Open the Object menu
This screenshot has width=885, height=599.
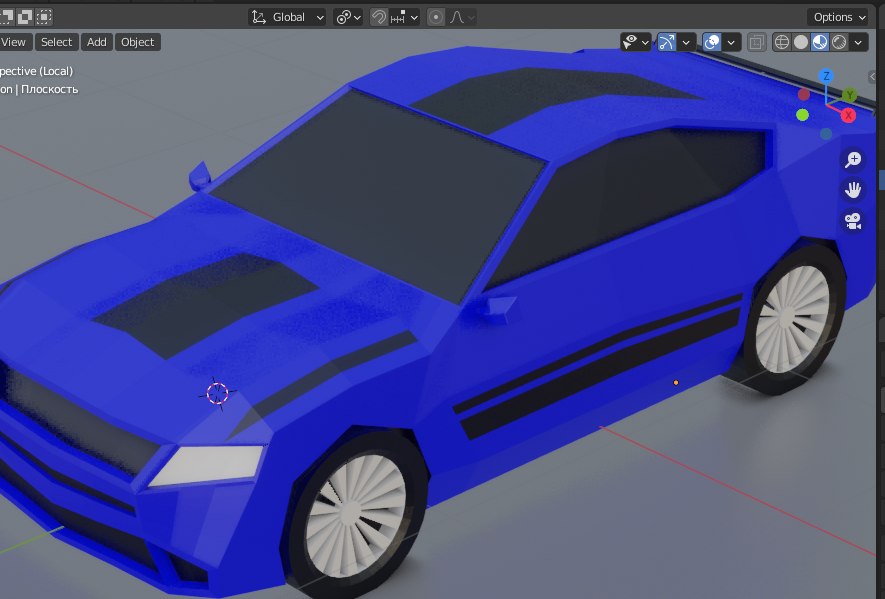tap(137, 42)
